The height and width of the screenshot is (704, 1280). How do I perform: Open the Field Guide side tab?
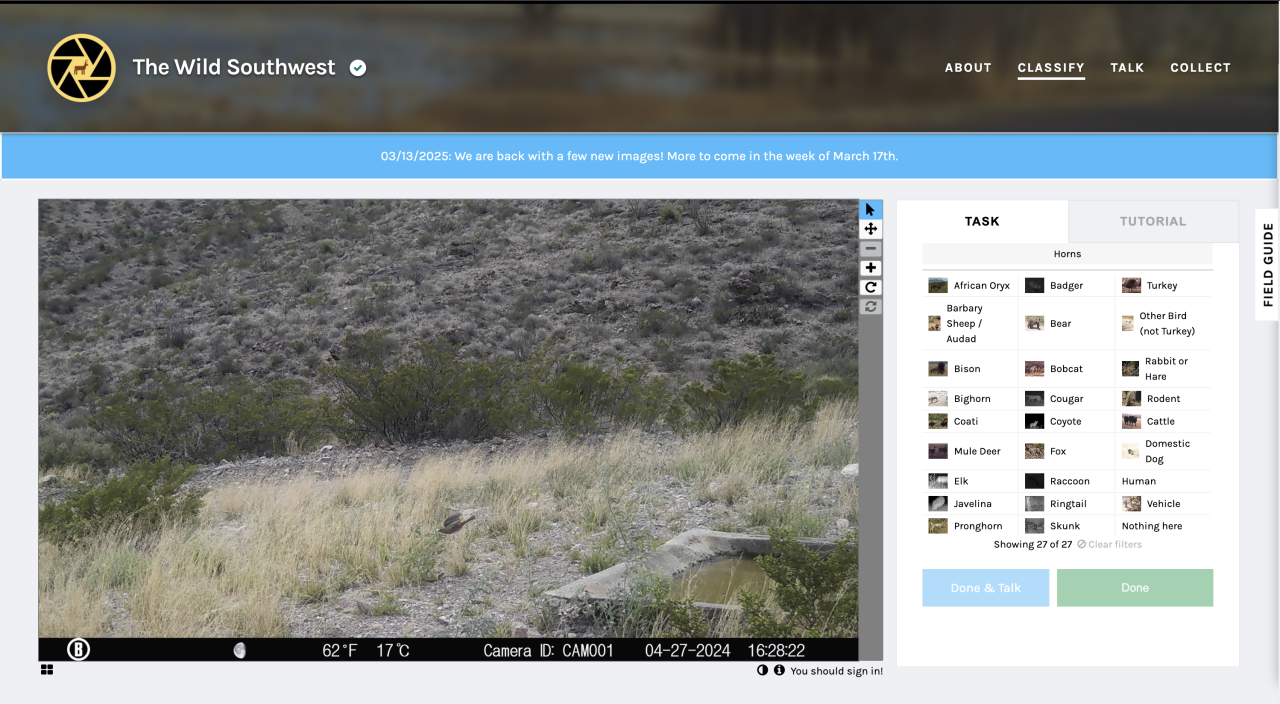(x=1267, y=265)
